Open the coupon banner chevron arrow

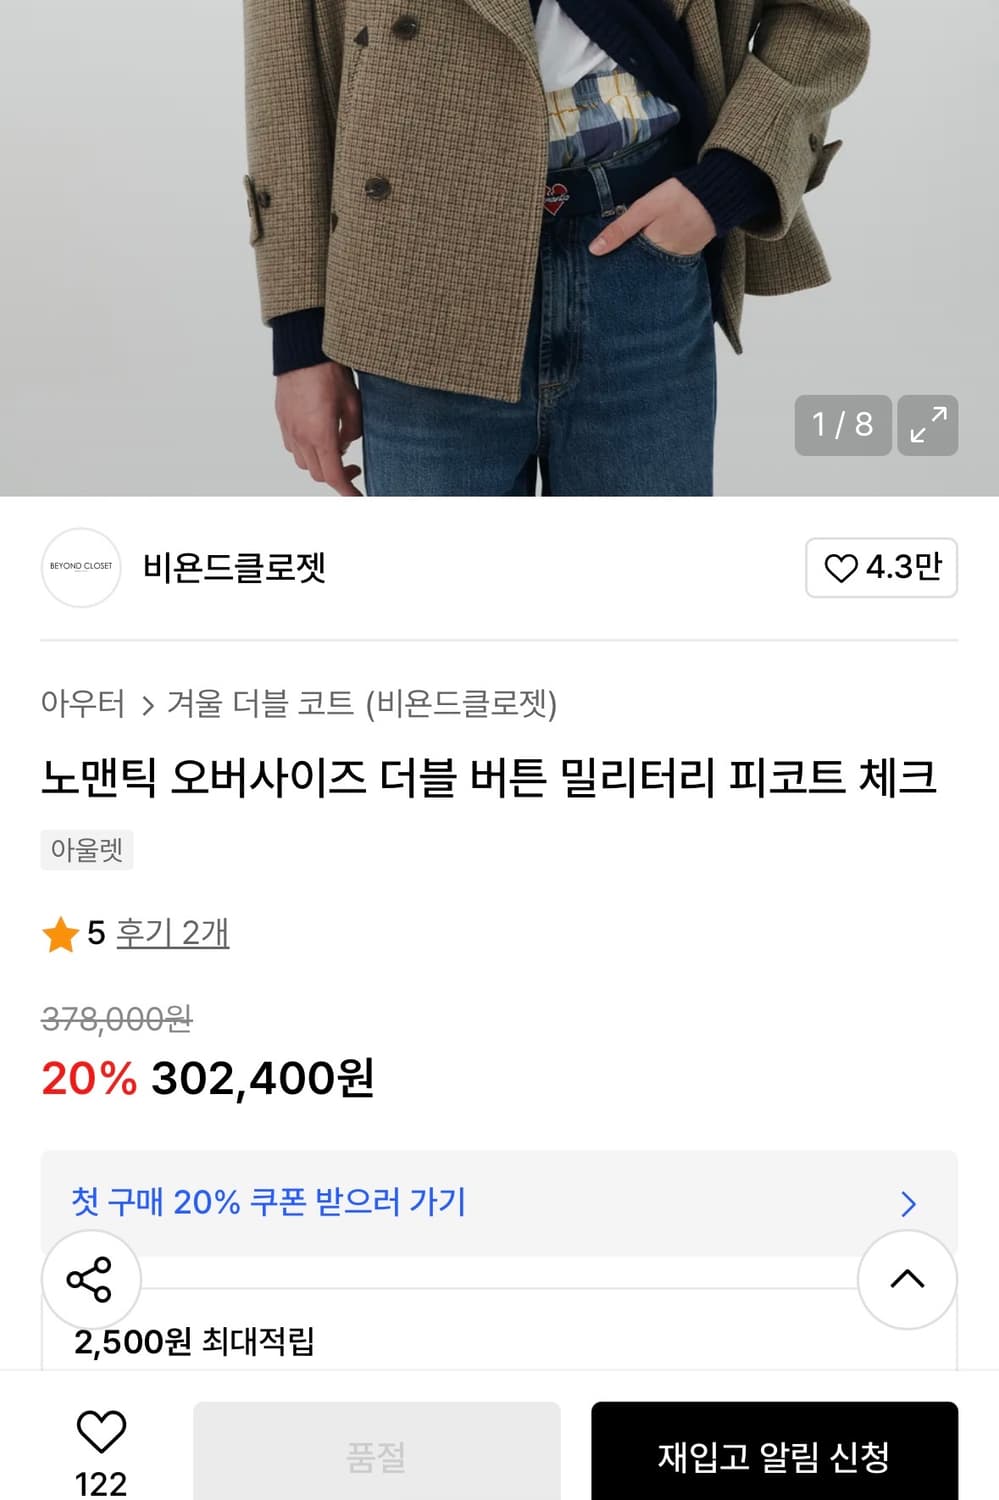(906, 1203)
